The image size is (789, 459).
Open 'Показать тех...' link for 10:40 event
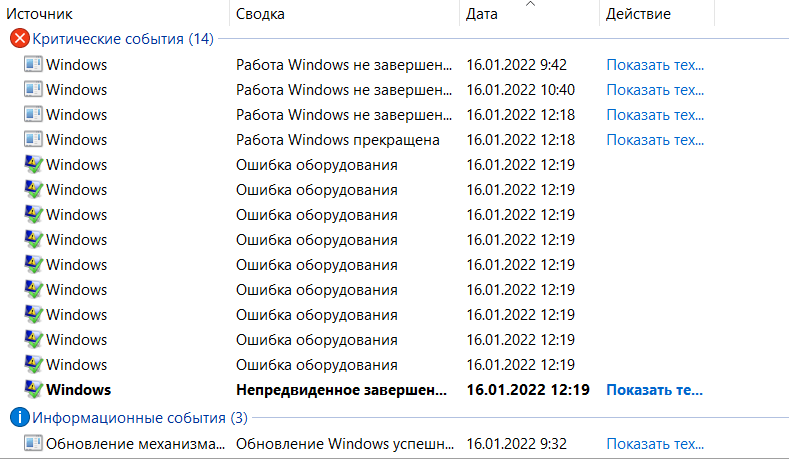pyautogui.click(x=655, y=90)
